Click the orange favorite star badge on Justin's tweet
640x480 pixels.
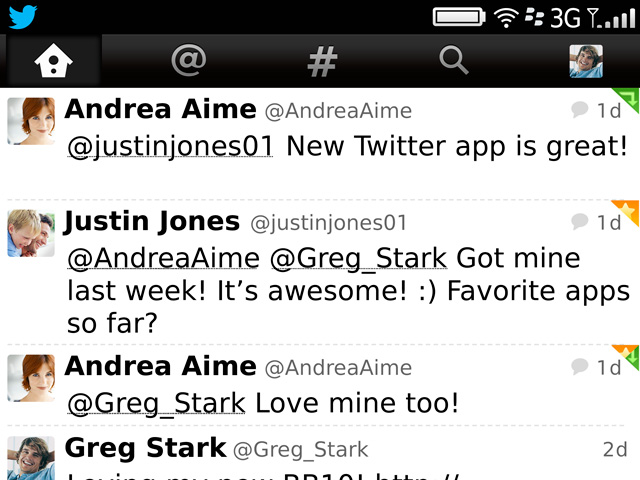(626, 212)
